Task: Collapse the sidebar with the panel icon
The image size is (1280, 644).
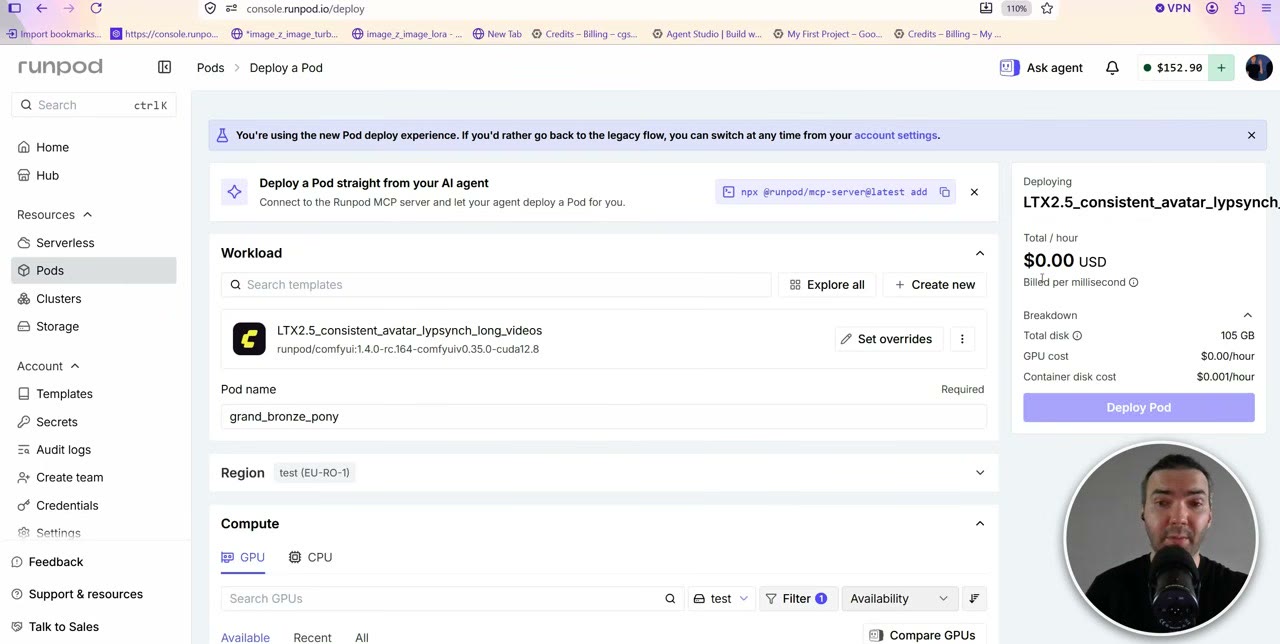Action: [164, 67]
